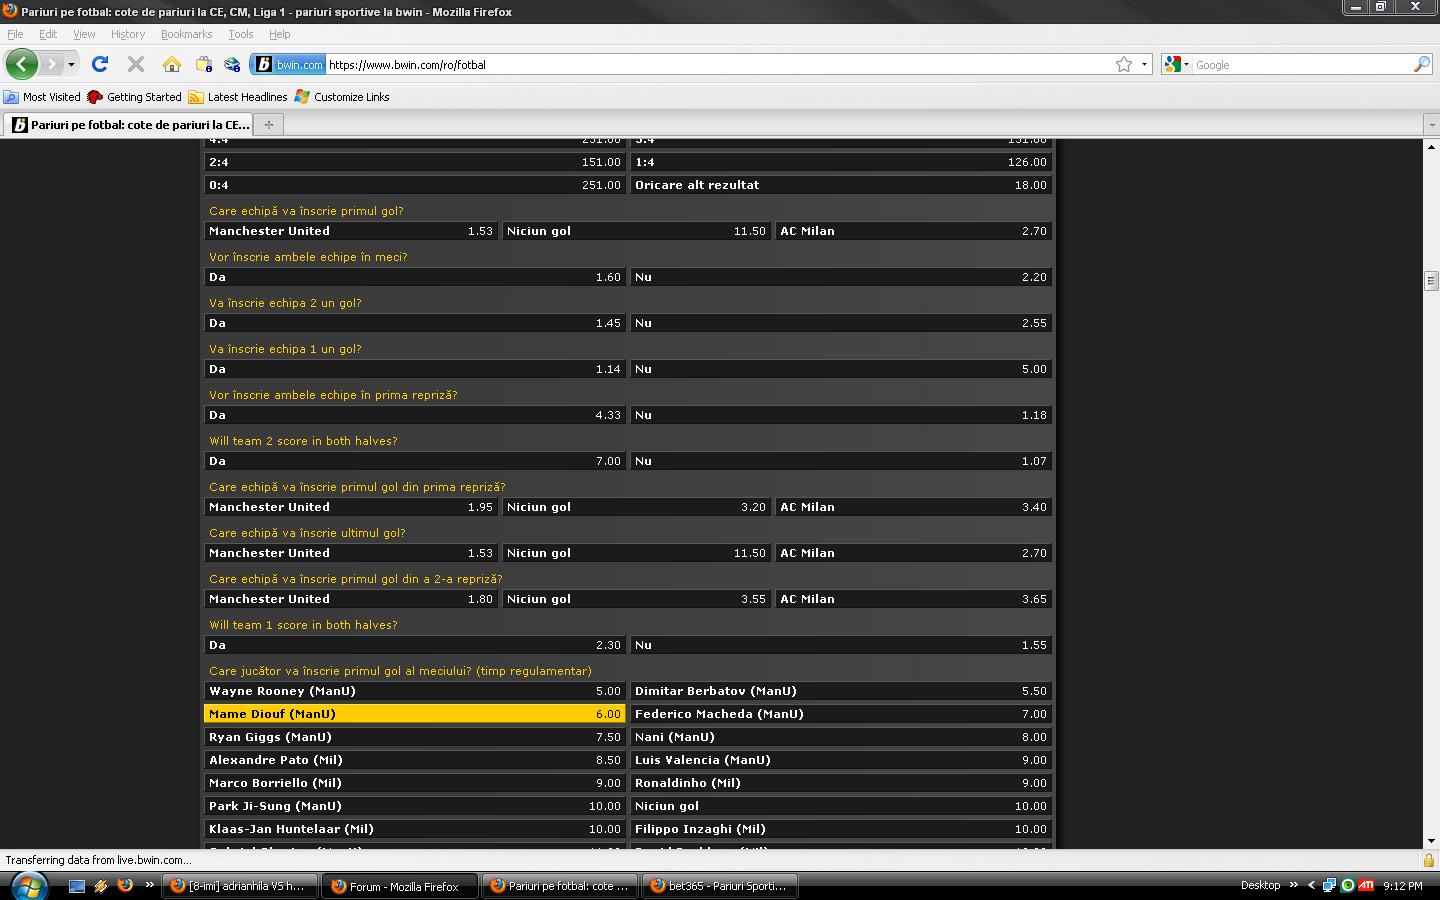Image resolution: width=1440 pixels, height=900 pixels.
Task: Click the URL address field
Action: coord(718,64)
